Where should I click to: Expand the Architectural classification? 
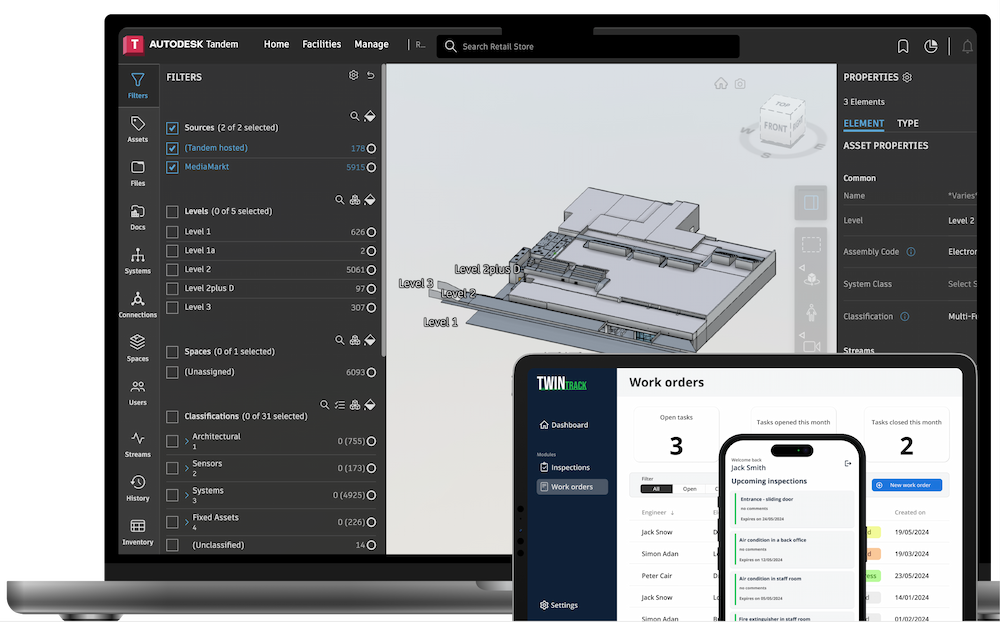(x=187, y=441)
